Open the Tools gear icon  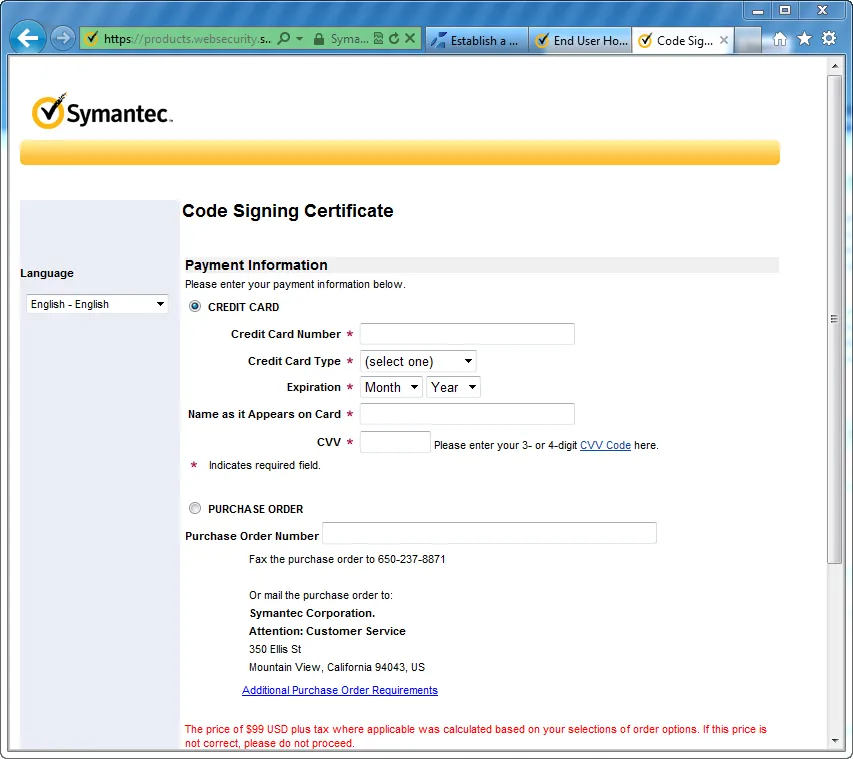tap(829, 39)
